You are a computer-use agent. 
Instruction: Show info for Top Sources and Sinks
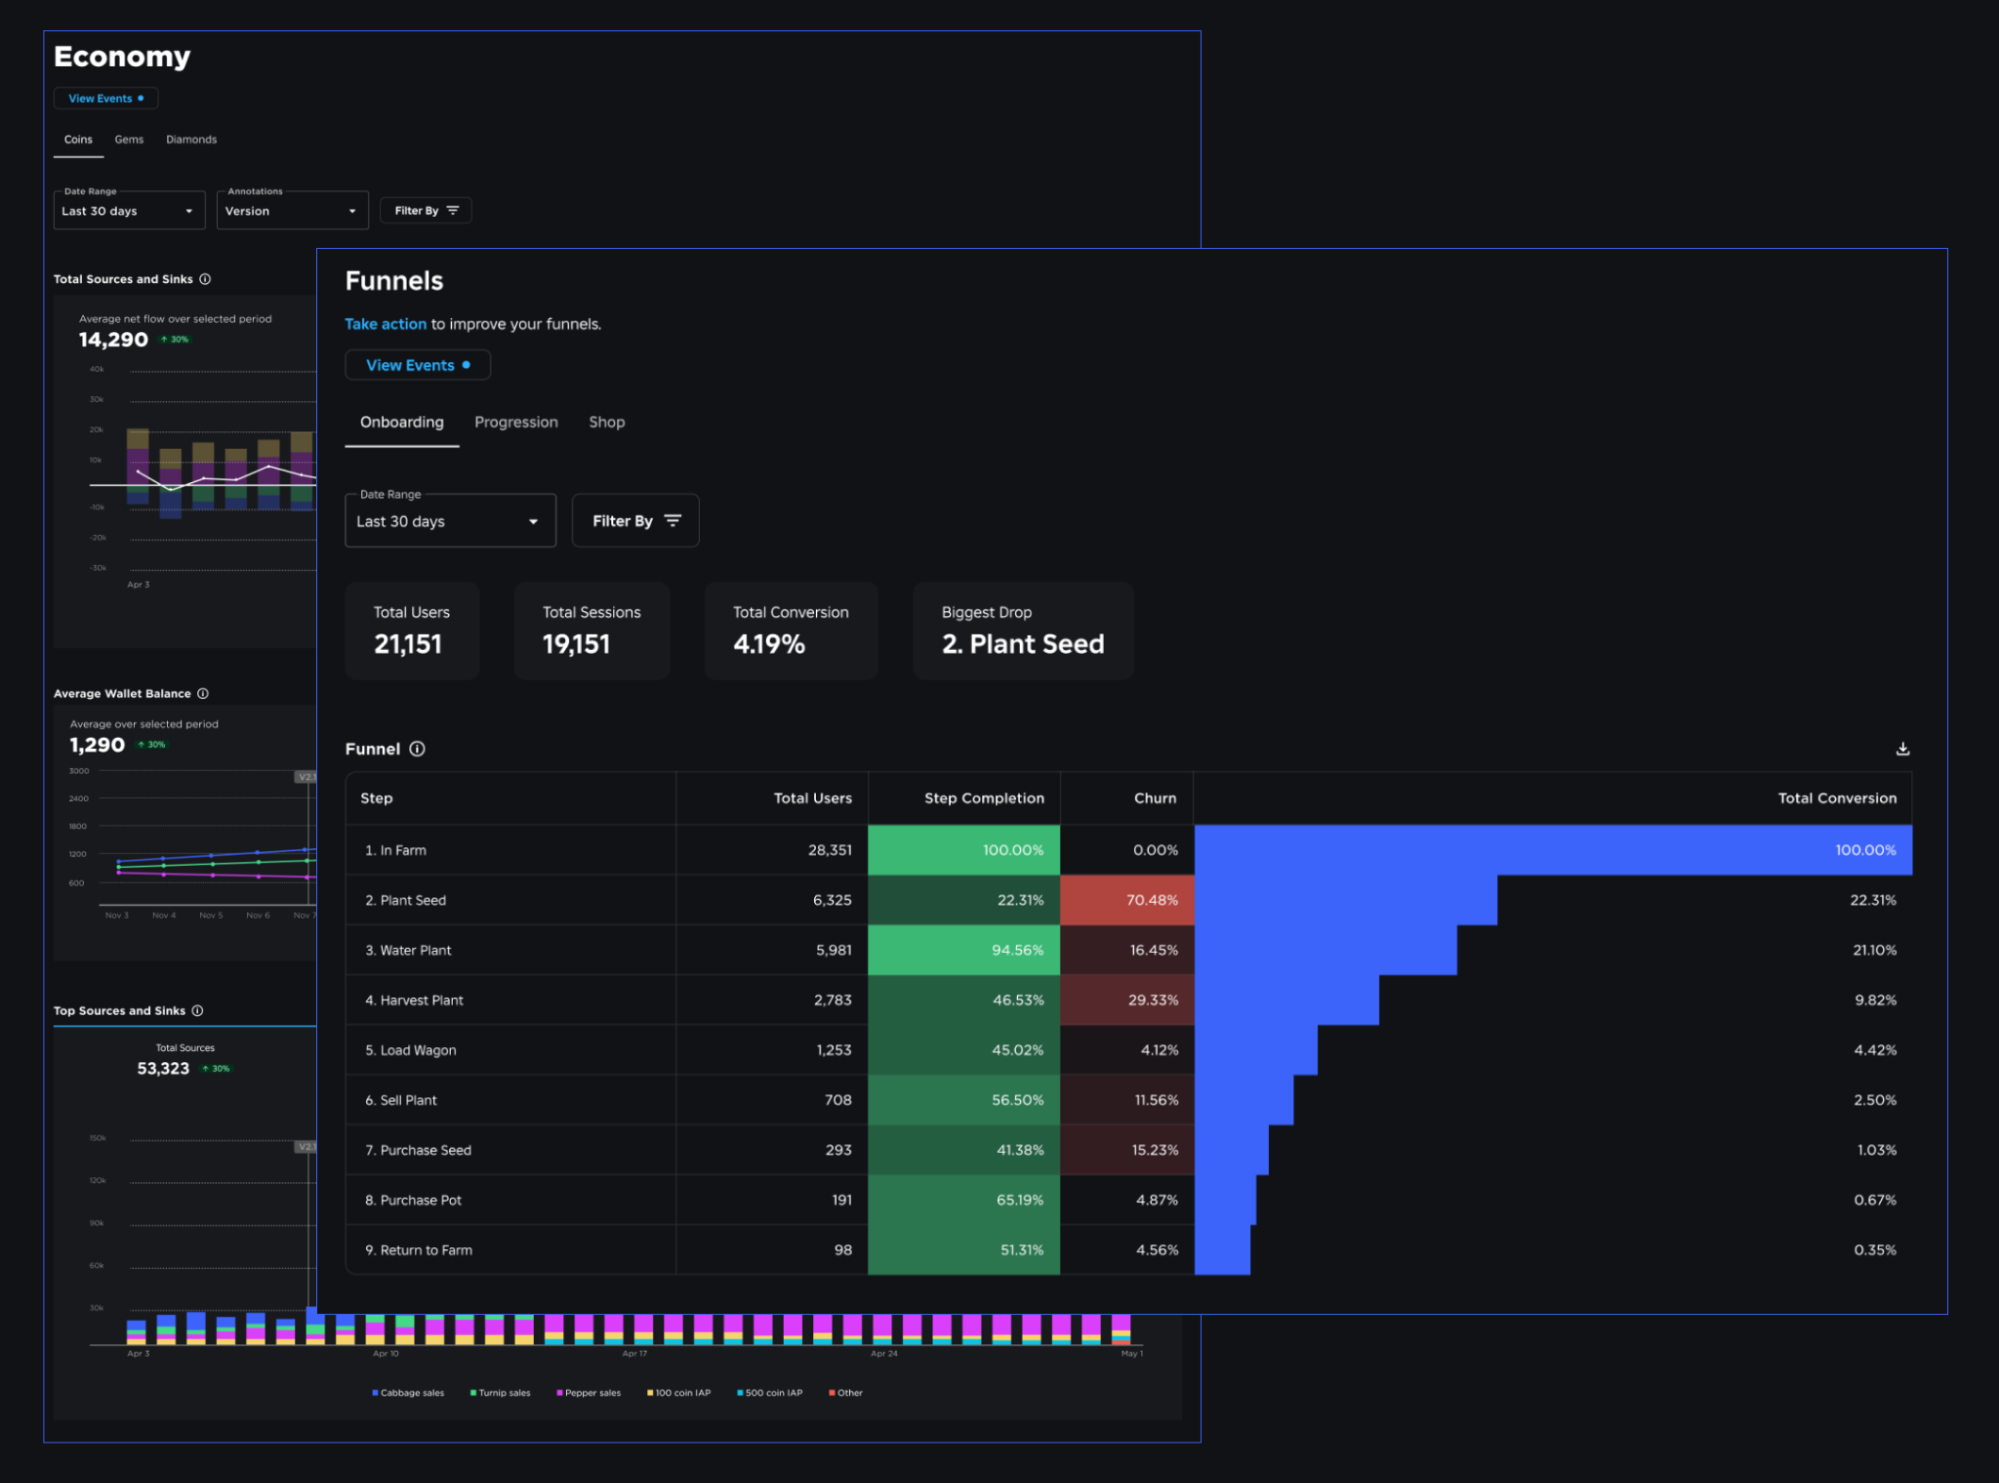point(197,1010)
